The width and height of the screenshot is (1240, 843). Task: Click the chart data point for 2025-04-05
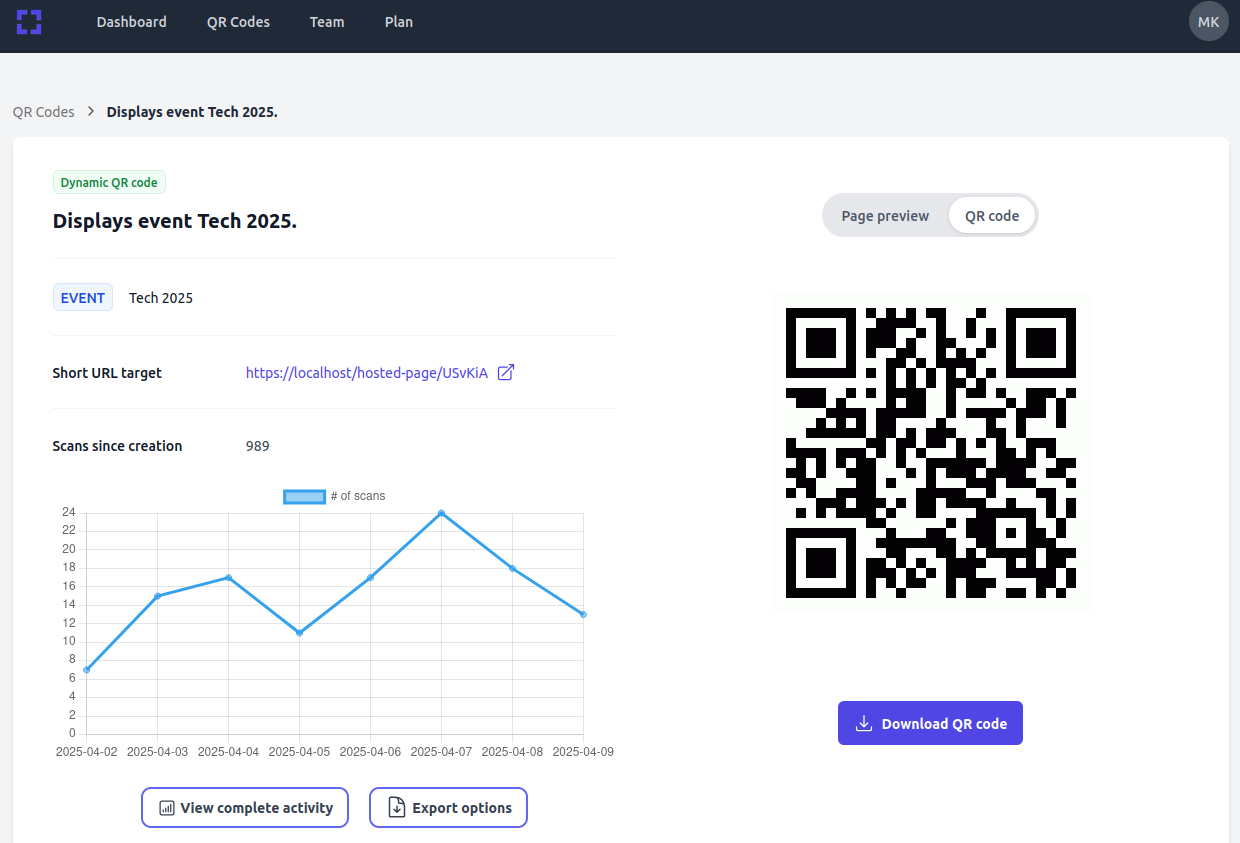click(299, 633)
